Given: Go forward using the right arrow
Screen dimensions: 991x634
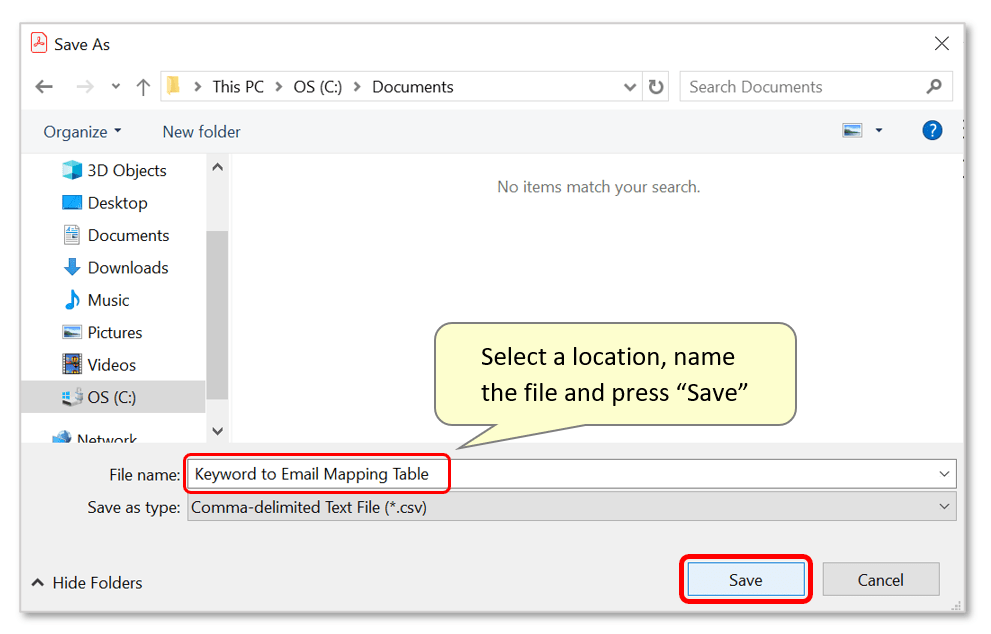Looking at the screenshot, I should click(85, 87).
